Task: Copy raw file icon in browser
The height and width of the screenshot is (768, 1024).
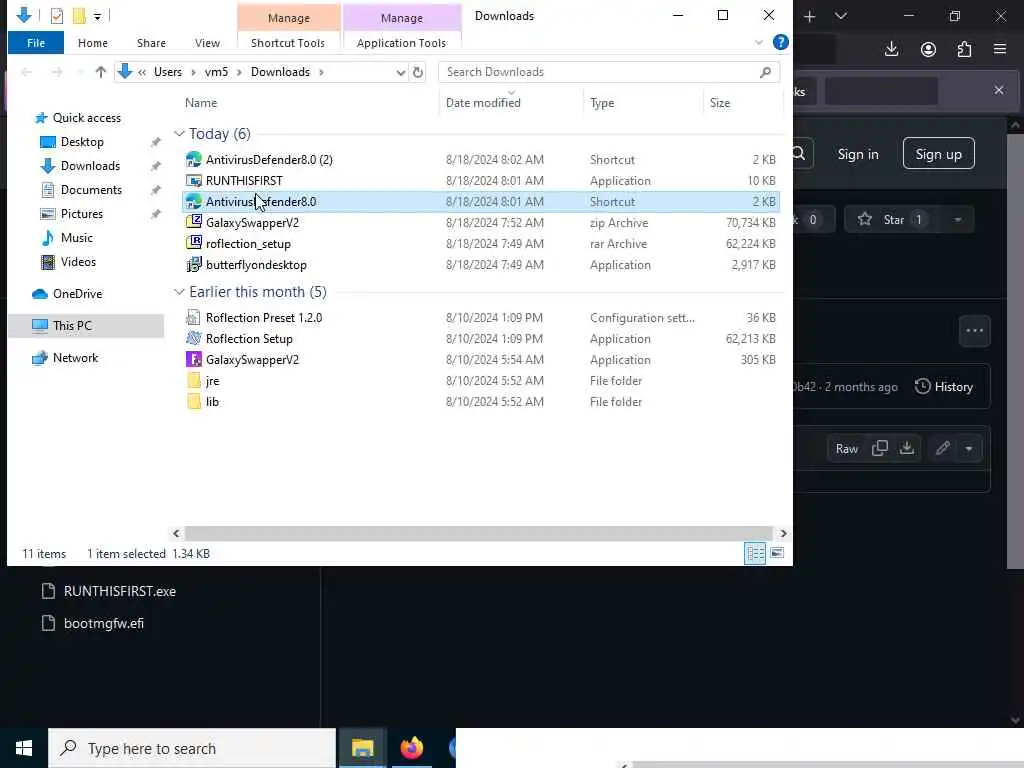Action: click(x=880, y=448)
